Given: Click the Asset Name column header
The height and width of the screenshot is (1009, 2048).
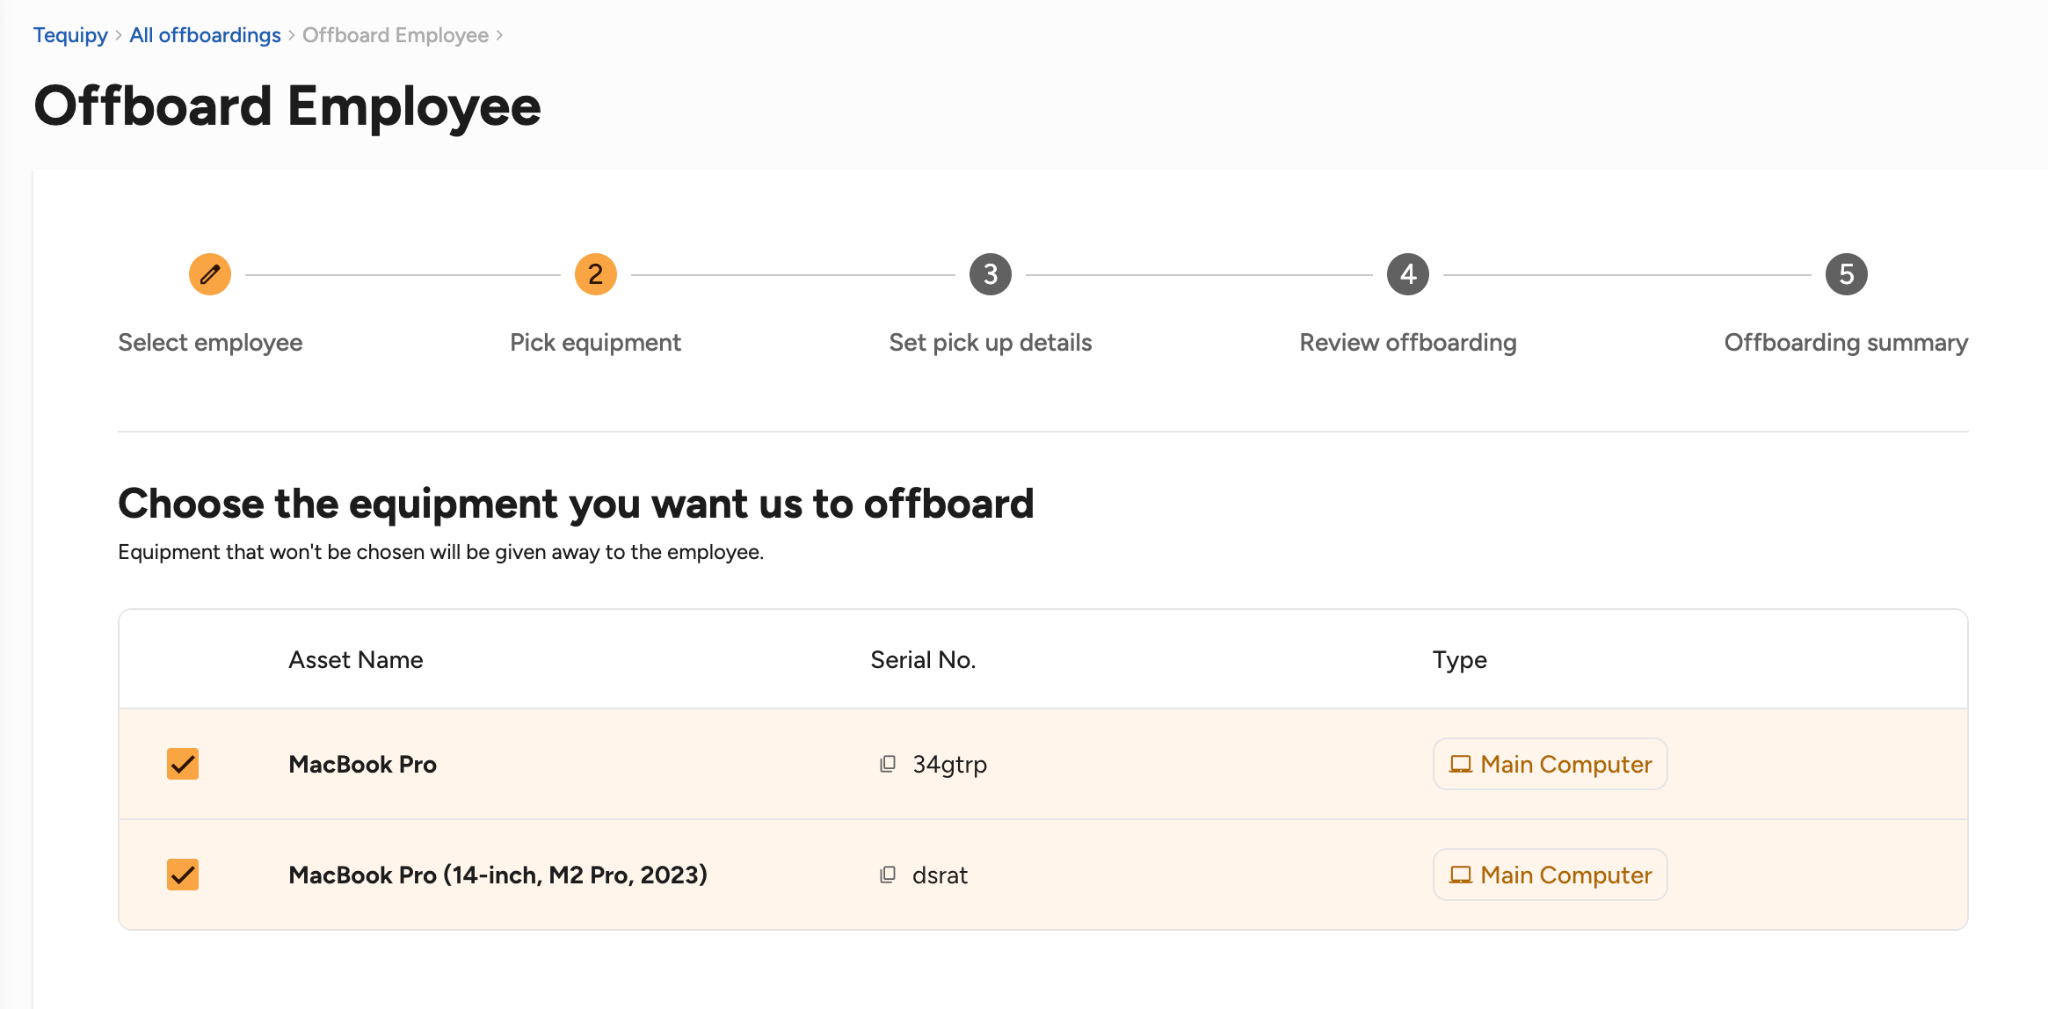Looking at the screenshot, I should (356, 660).
